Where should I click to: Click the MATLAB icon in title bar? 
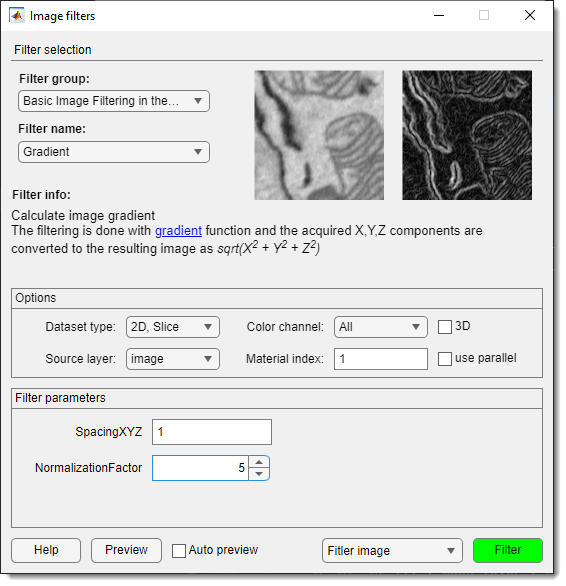pos(17,16)
